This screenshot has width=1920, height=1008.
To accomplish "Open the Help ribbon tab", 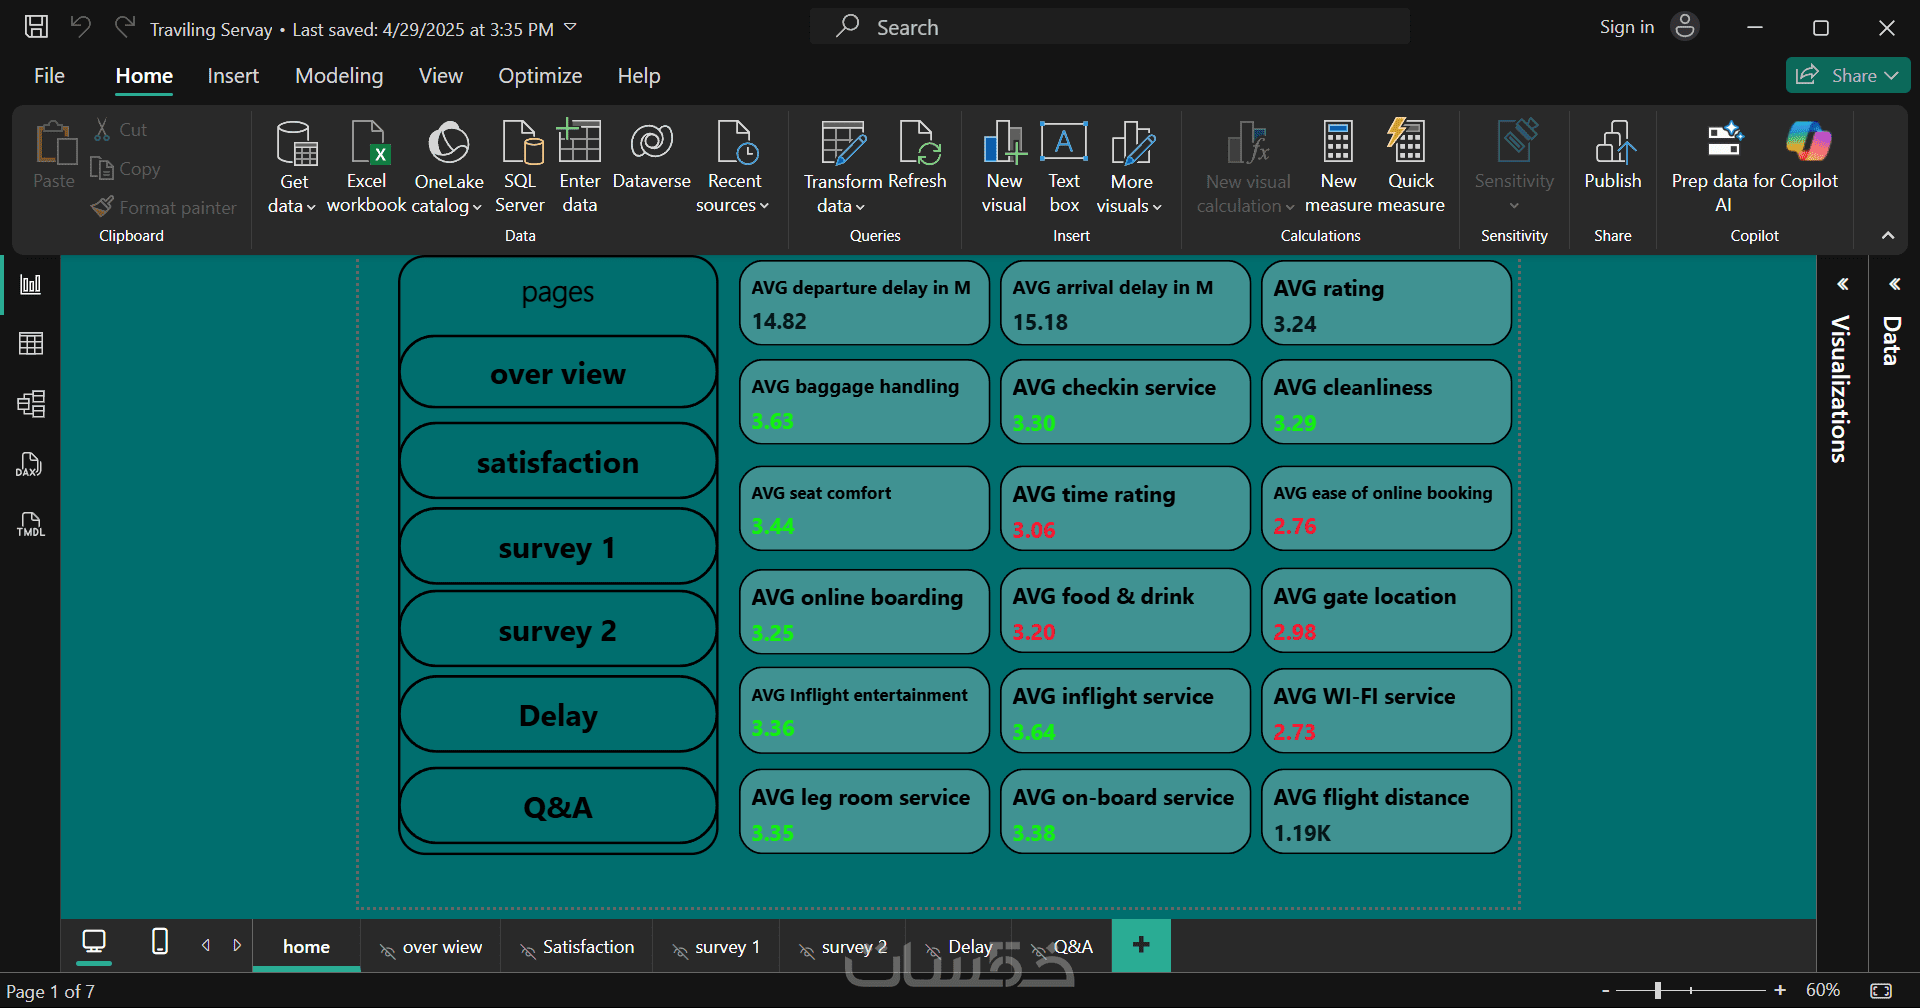I will [639, 76].
